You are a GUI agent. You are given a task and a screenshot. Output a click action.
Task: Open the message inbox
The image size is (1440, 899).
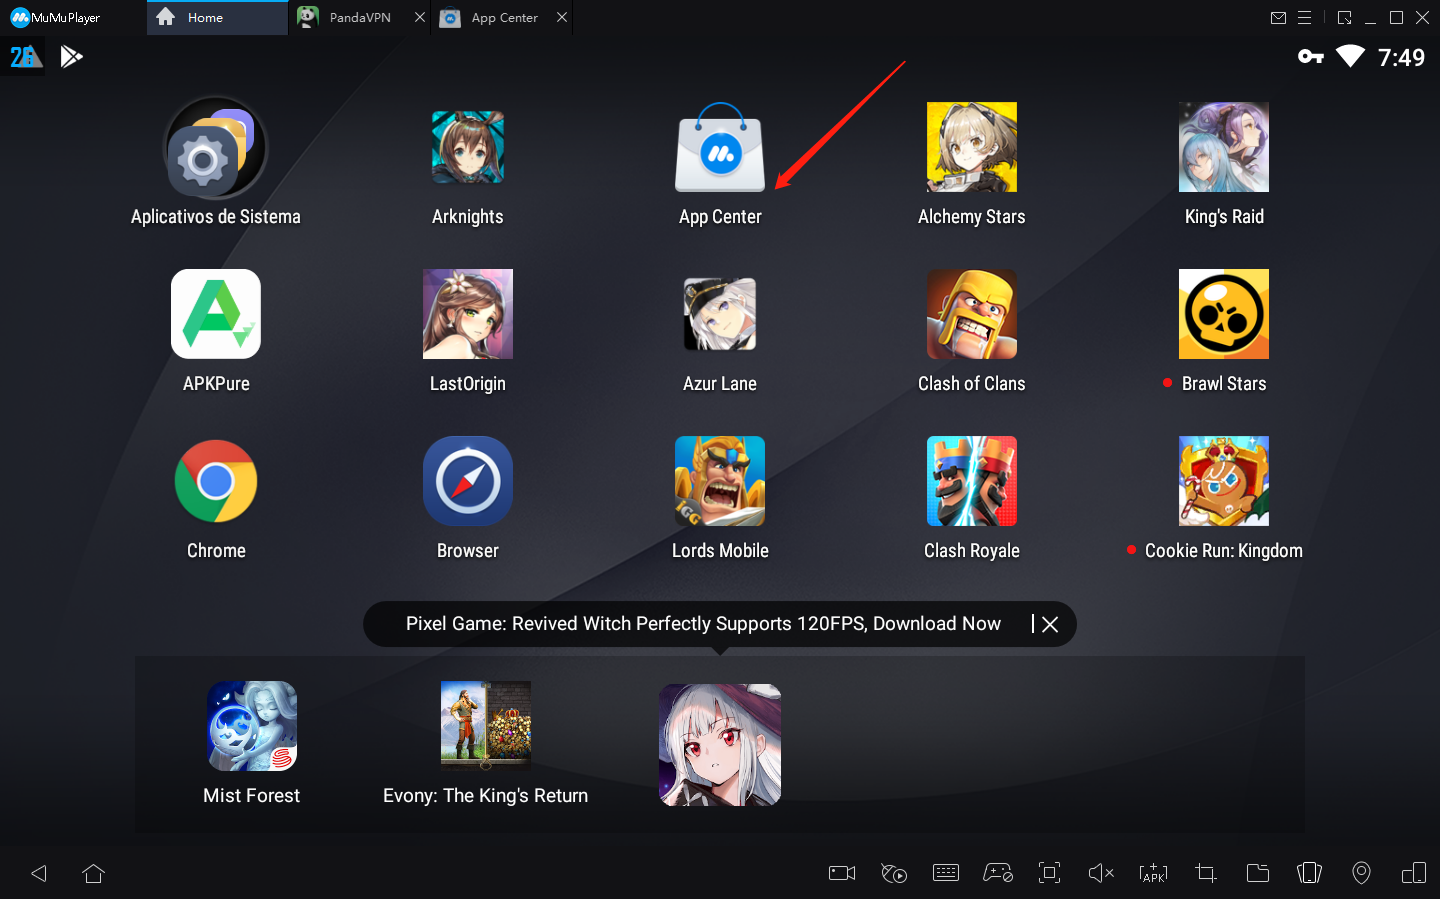(x=1279, y=17)
